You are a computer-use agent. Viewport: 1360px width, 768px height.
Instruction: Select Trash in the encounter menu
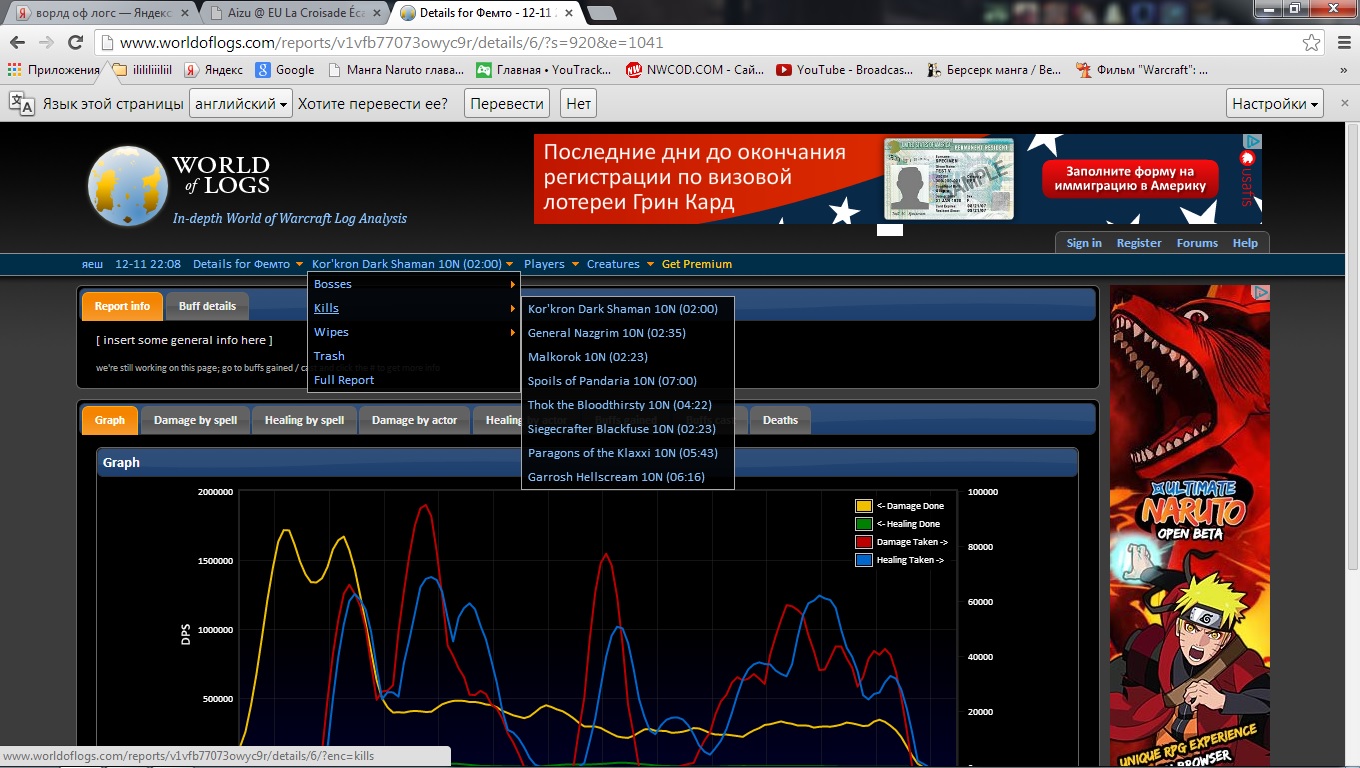coord(414,356)
